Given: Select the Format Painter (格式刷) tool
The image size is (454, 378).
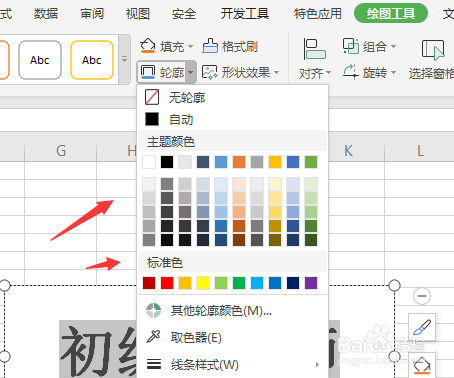Looking at the screenshot, I should [x=230, y=46].
